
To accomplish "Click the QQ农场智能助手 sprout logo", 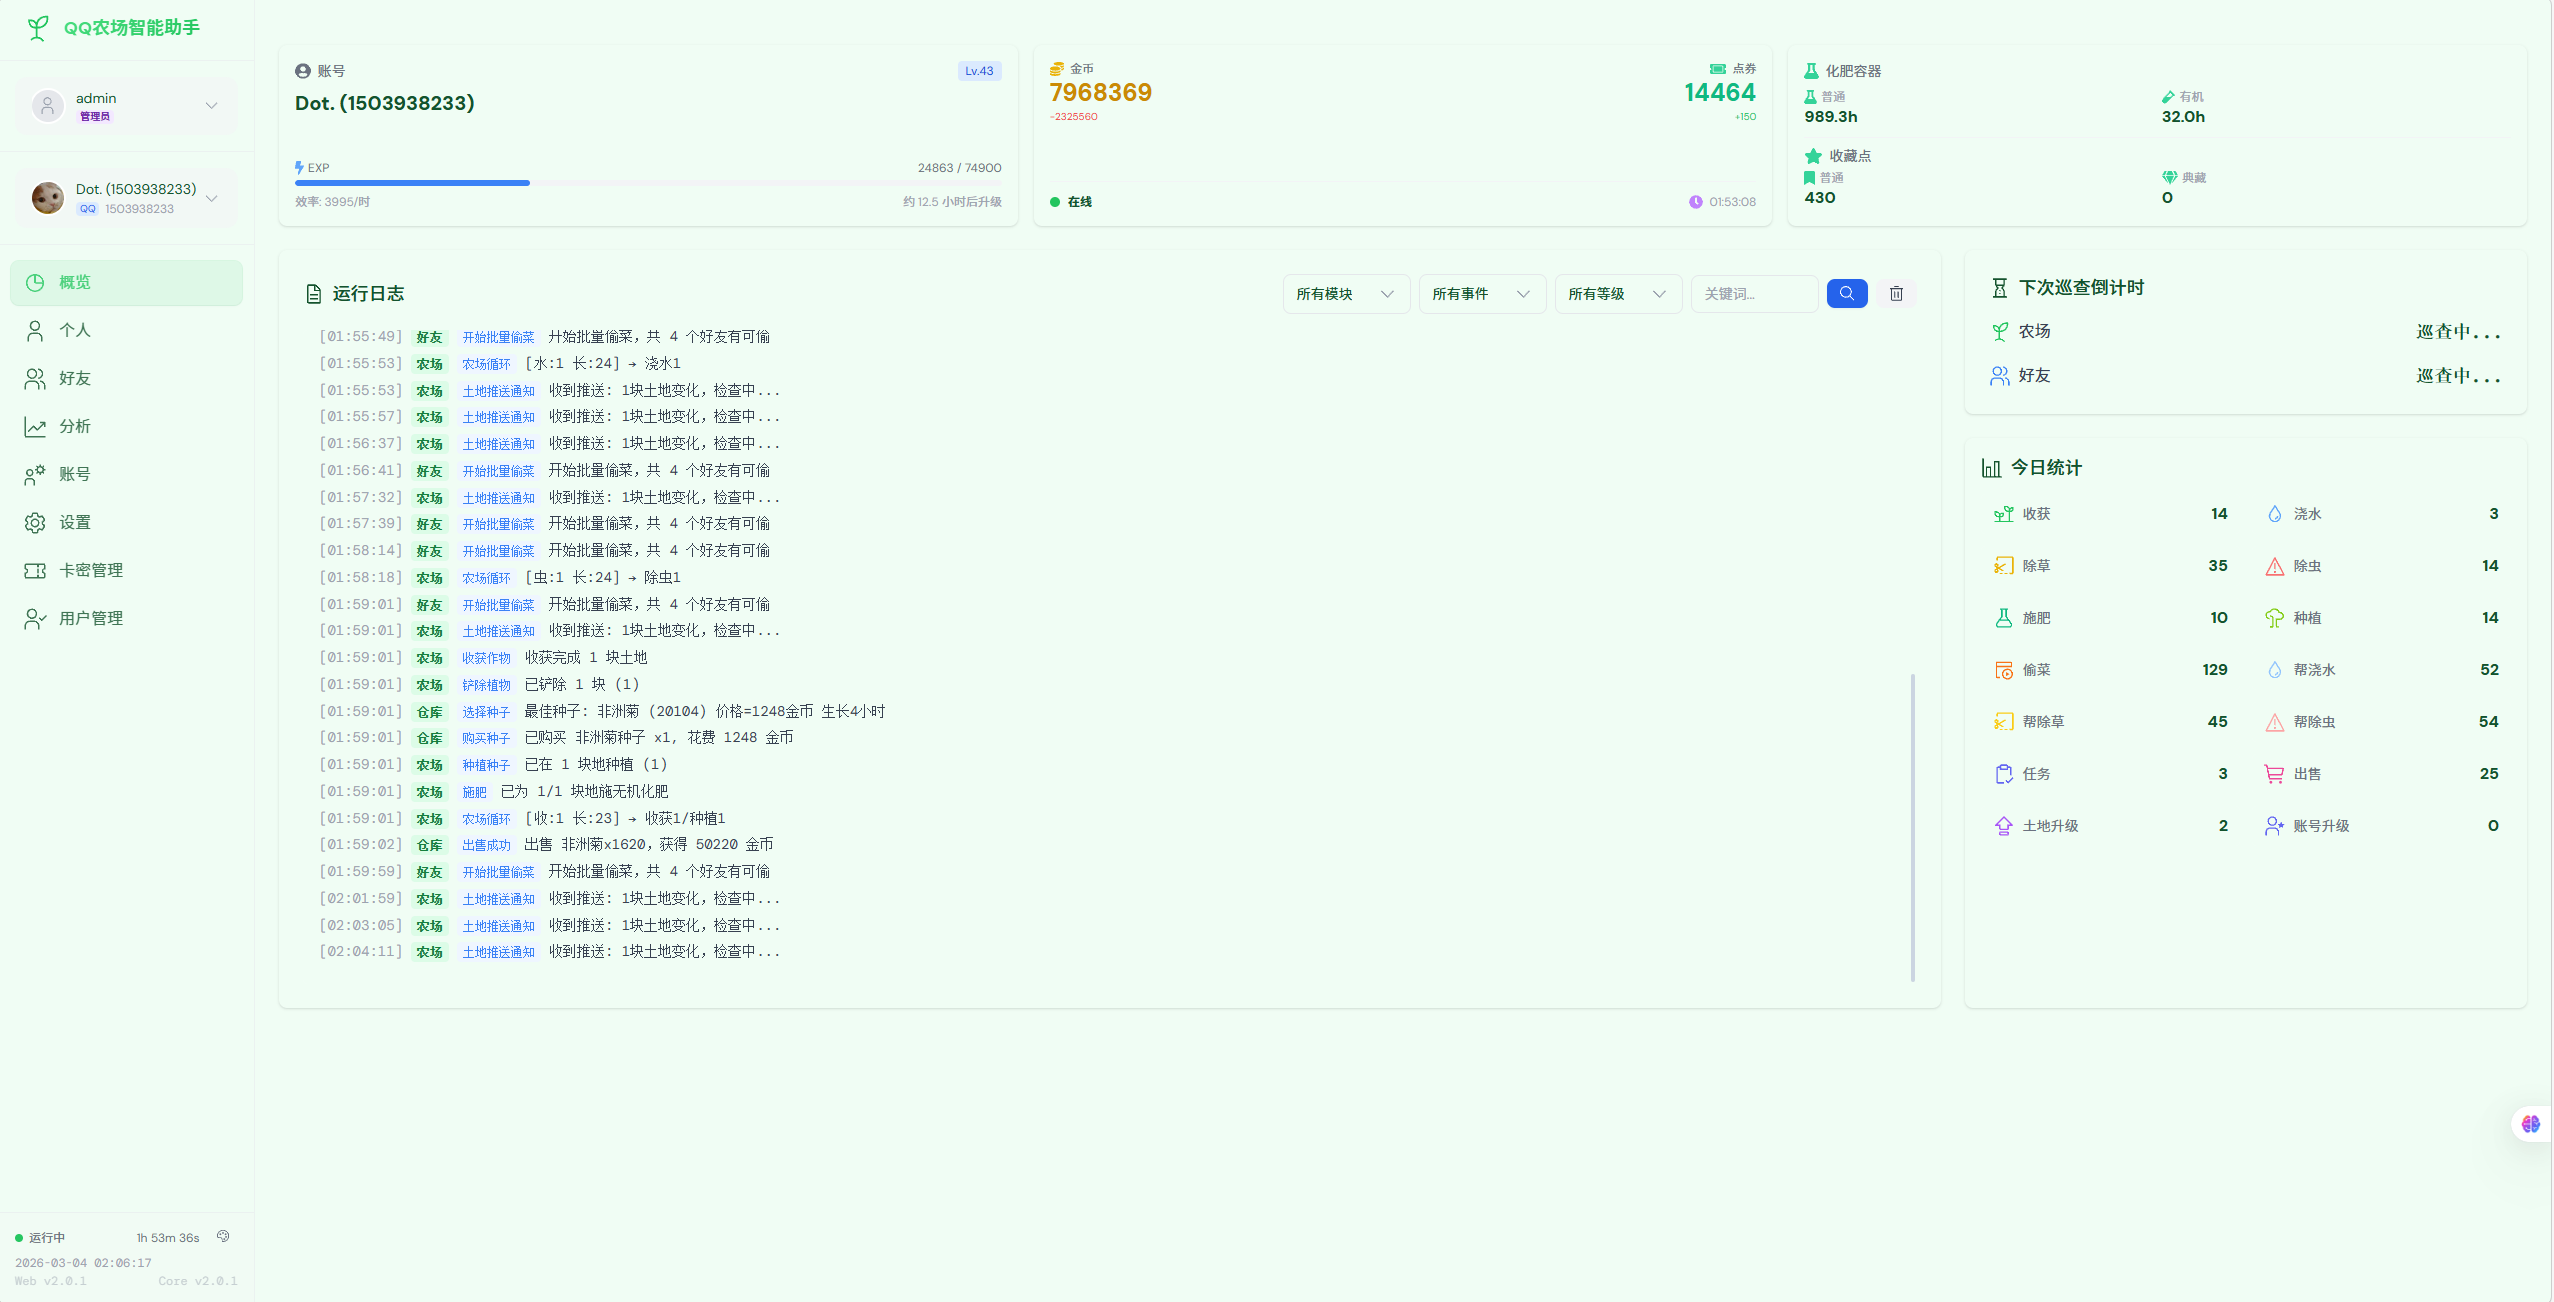I will pos(38,28).
